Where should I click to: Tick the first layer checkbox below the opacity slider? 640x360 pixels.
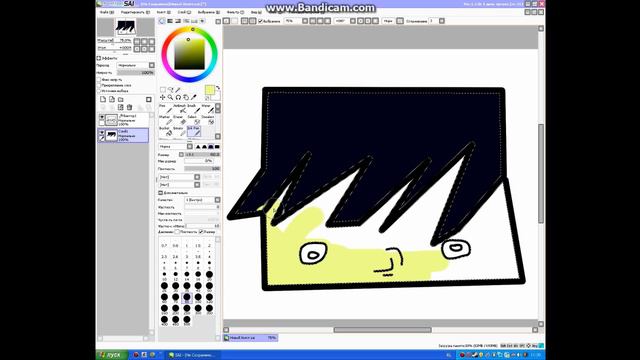pyautogui.click(x=99, y=80)
